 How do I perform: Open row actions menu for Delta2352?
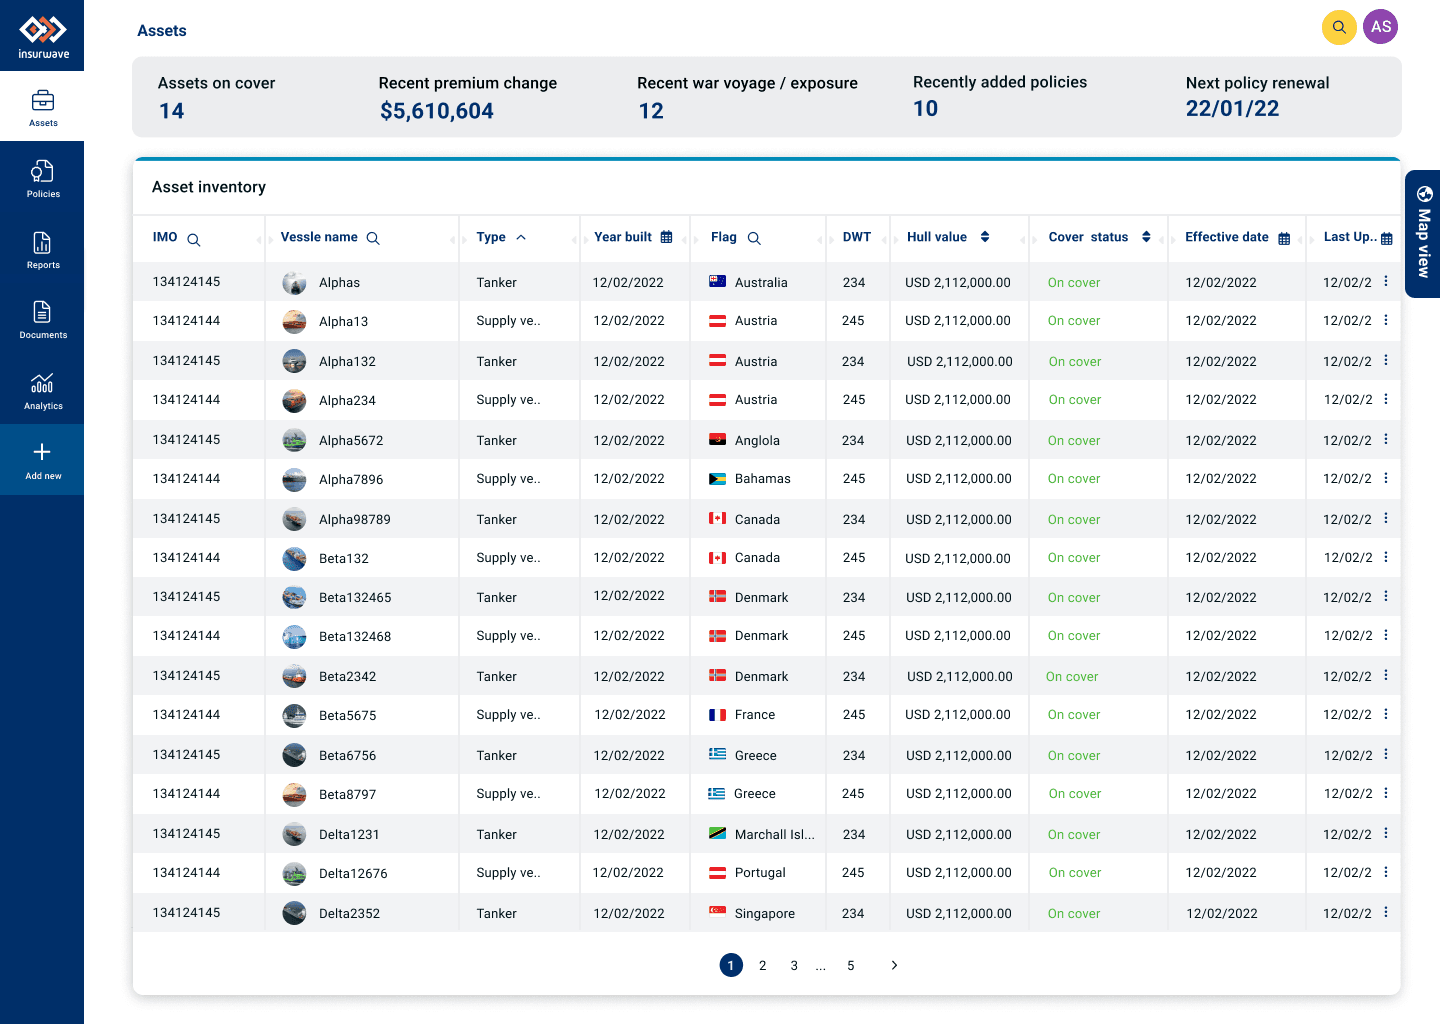(x=1386, y=912)
